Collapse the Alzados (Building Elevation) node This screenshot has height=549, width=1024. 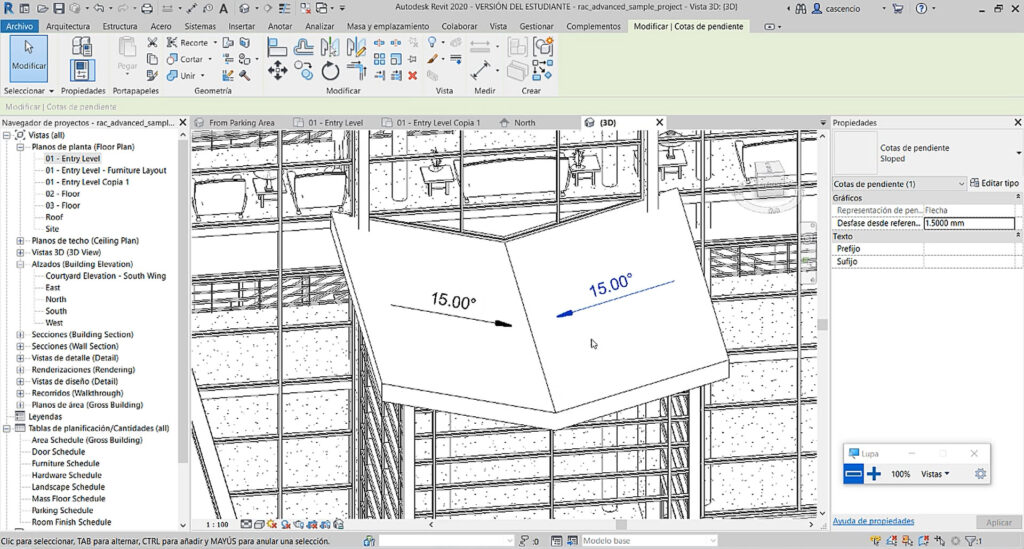[x=21, y=264]
